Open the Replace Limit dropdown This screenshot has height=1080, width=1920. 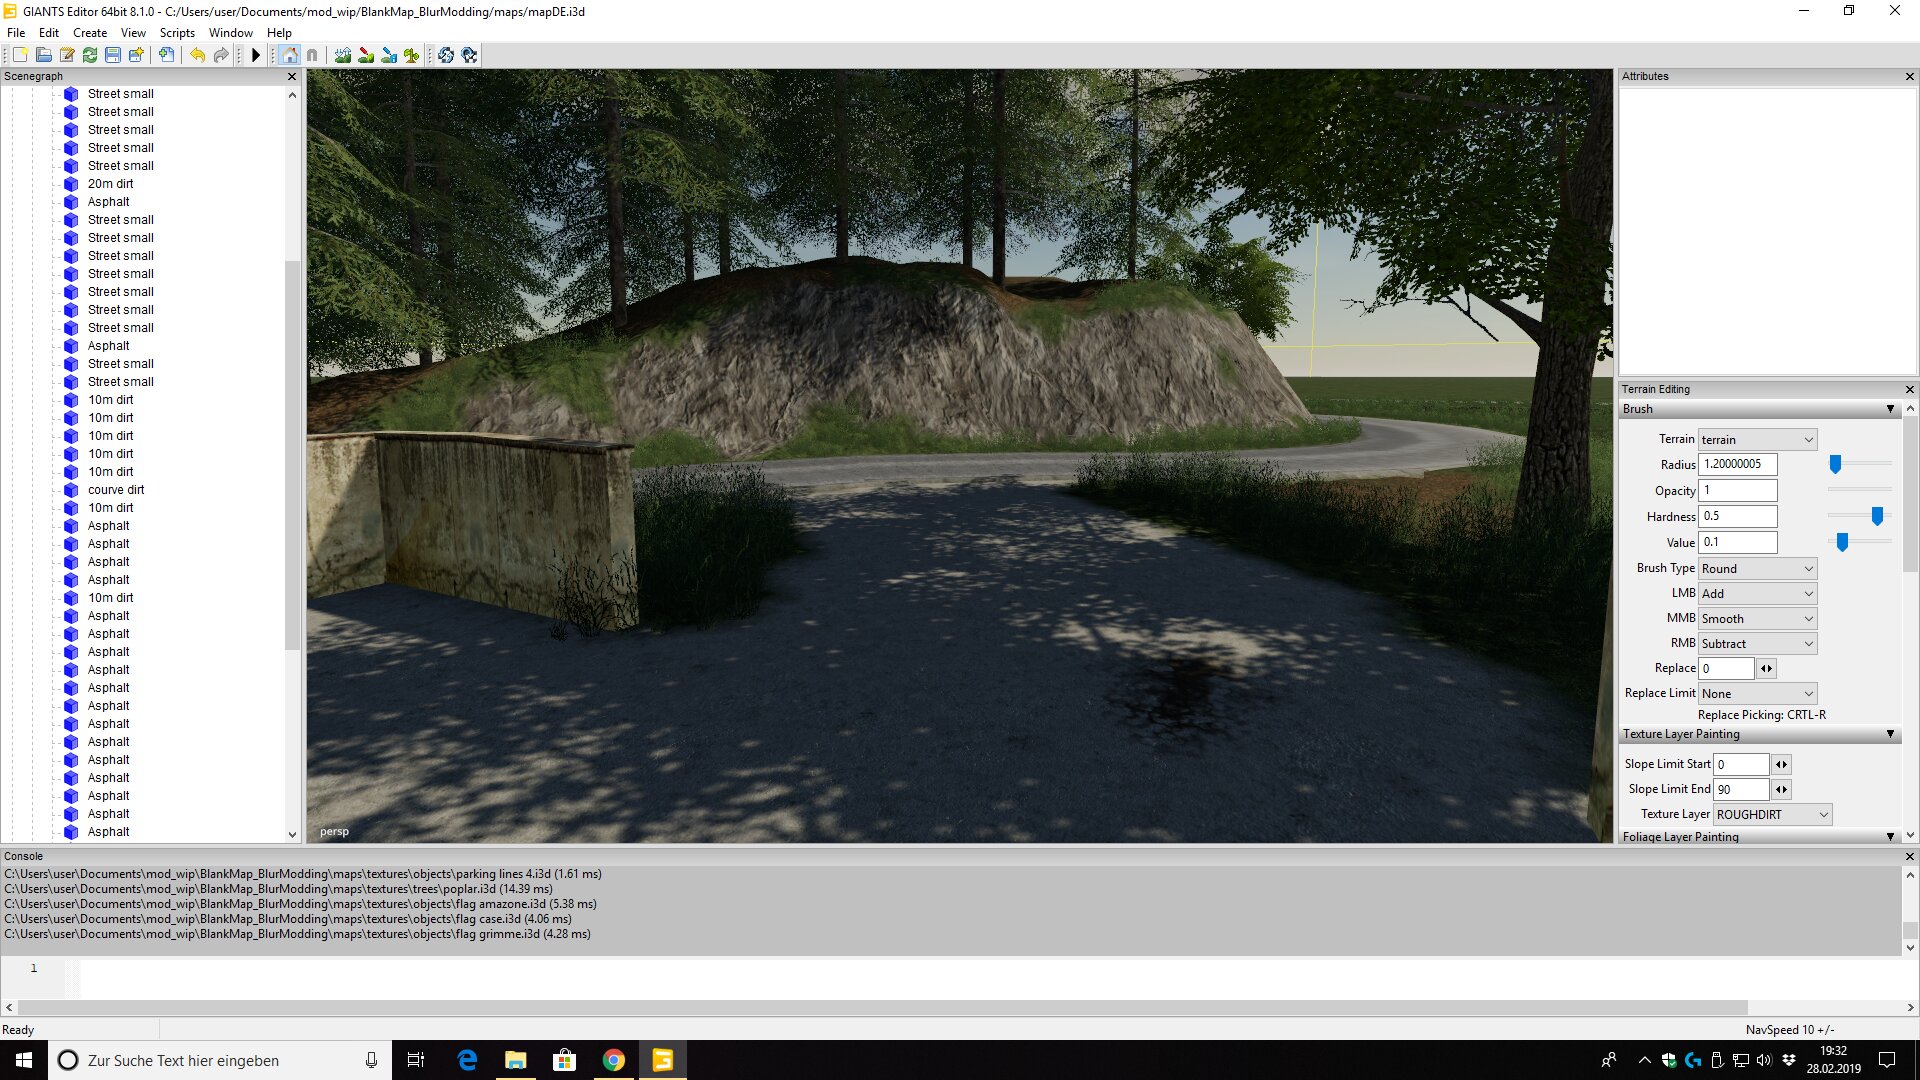pyautogui.click(x=1757, y=693)
